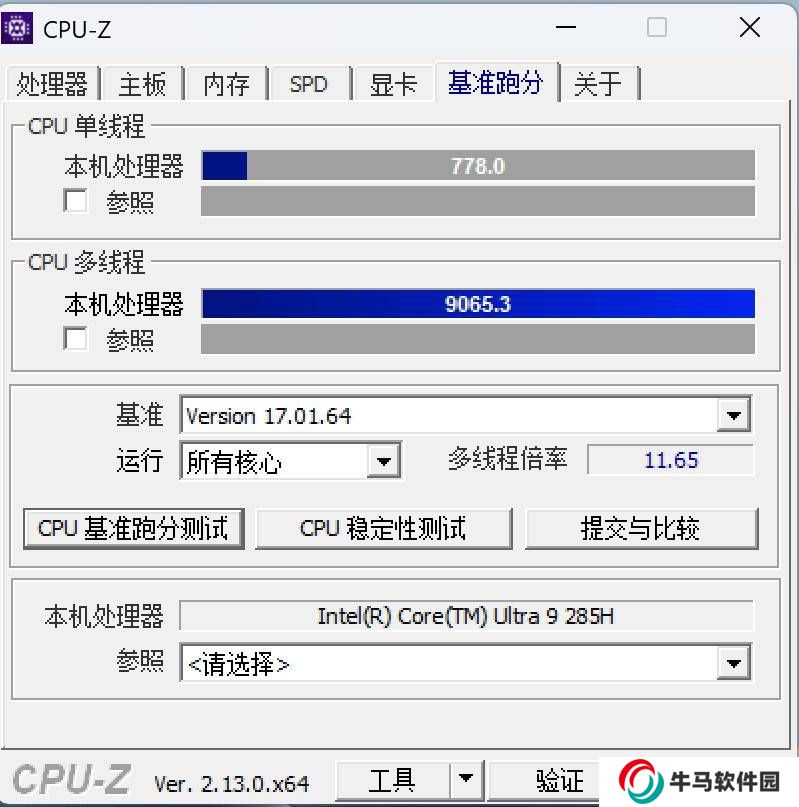Screen dimensions: 799x807
Task: Switch to the 处理器 tab
Action: [x=52, y=84]
